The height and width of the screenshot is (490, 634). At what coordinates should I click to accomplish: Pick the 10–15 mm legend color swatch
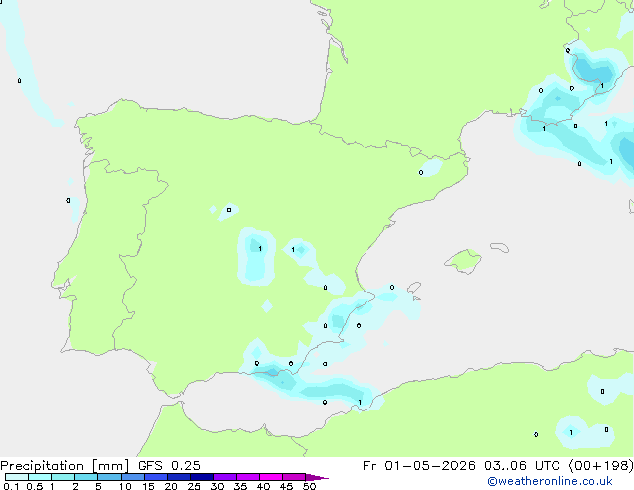[133, 477]
